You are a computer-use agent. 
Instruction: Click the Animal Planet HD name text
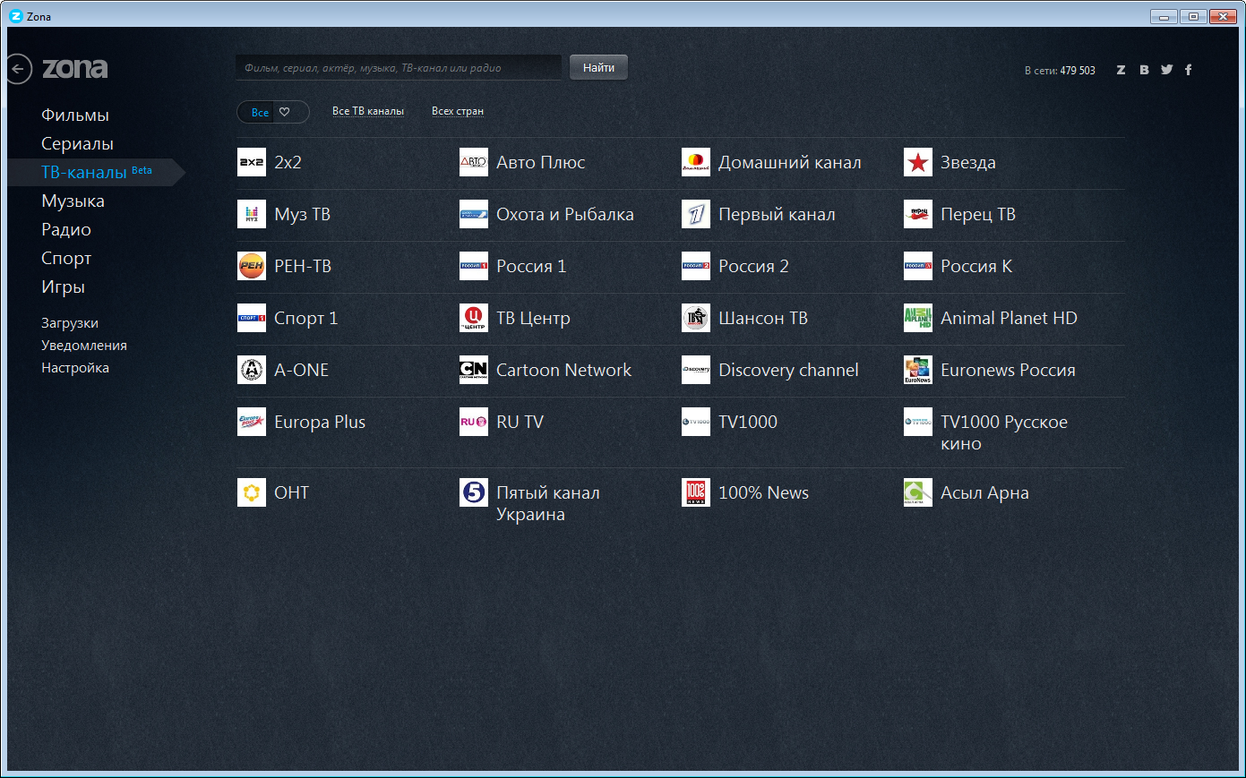click(1009, 318)
